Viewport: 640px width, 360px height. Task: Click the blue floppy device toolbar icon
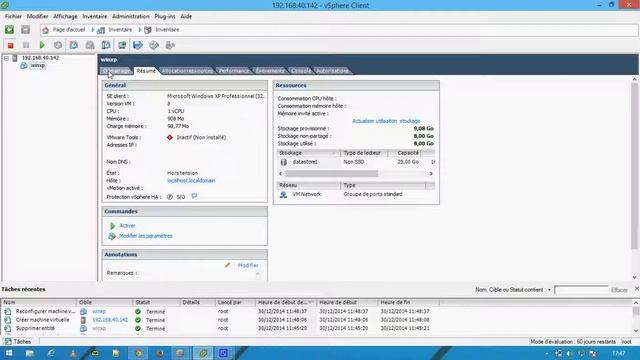pos(138,45)
